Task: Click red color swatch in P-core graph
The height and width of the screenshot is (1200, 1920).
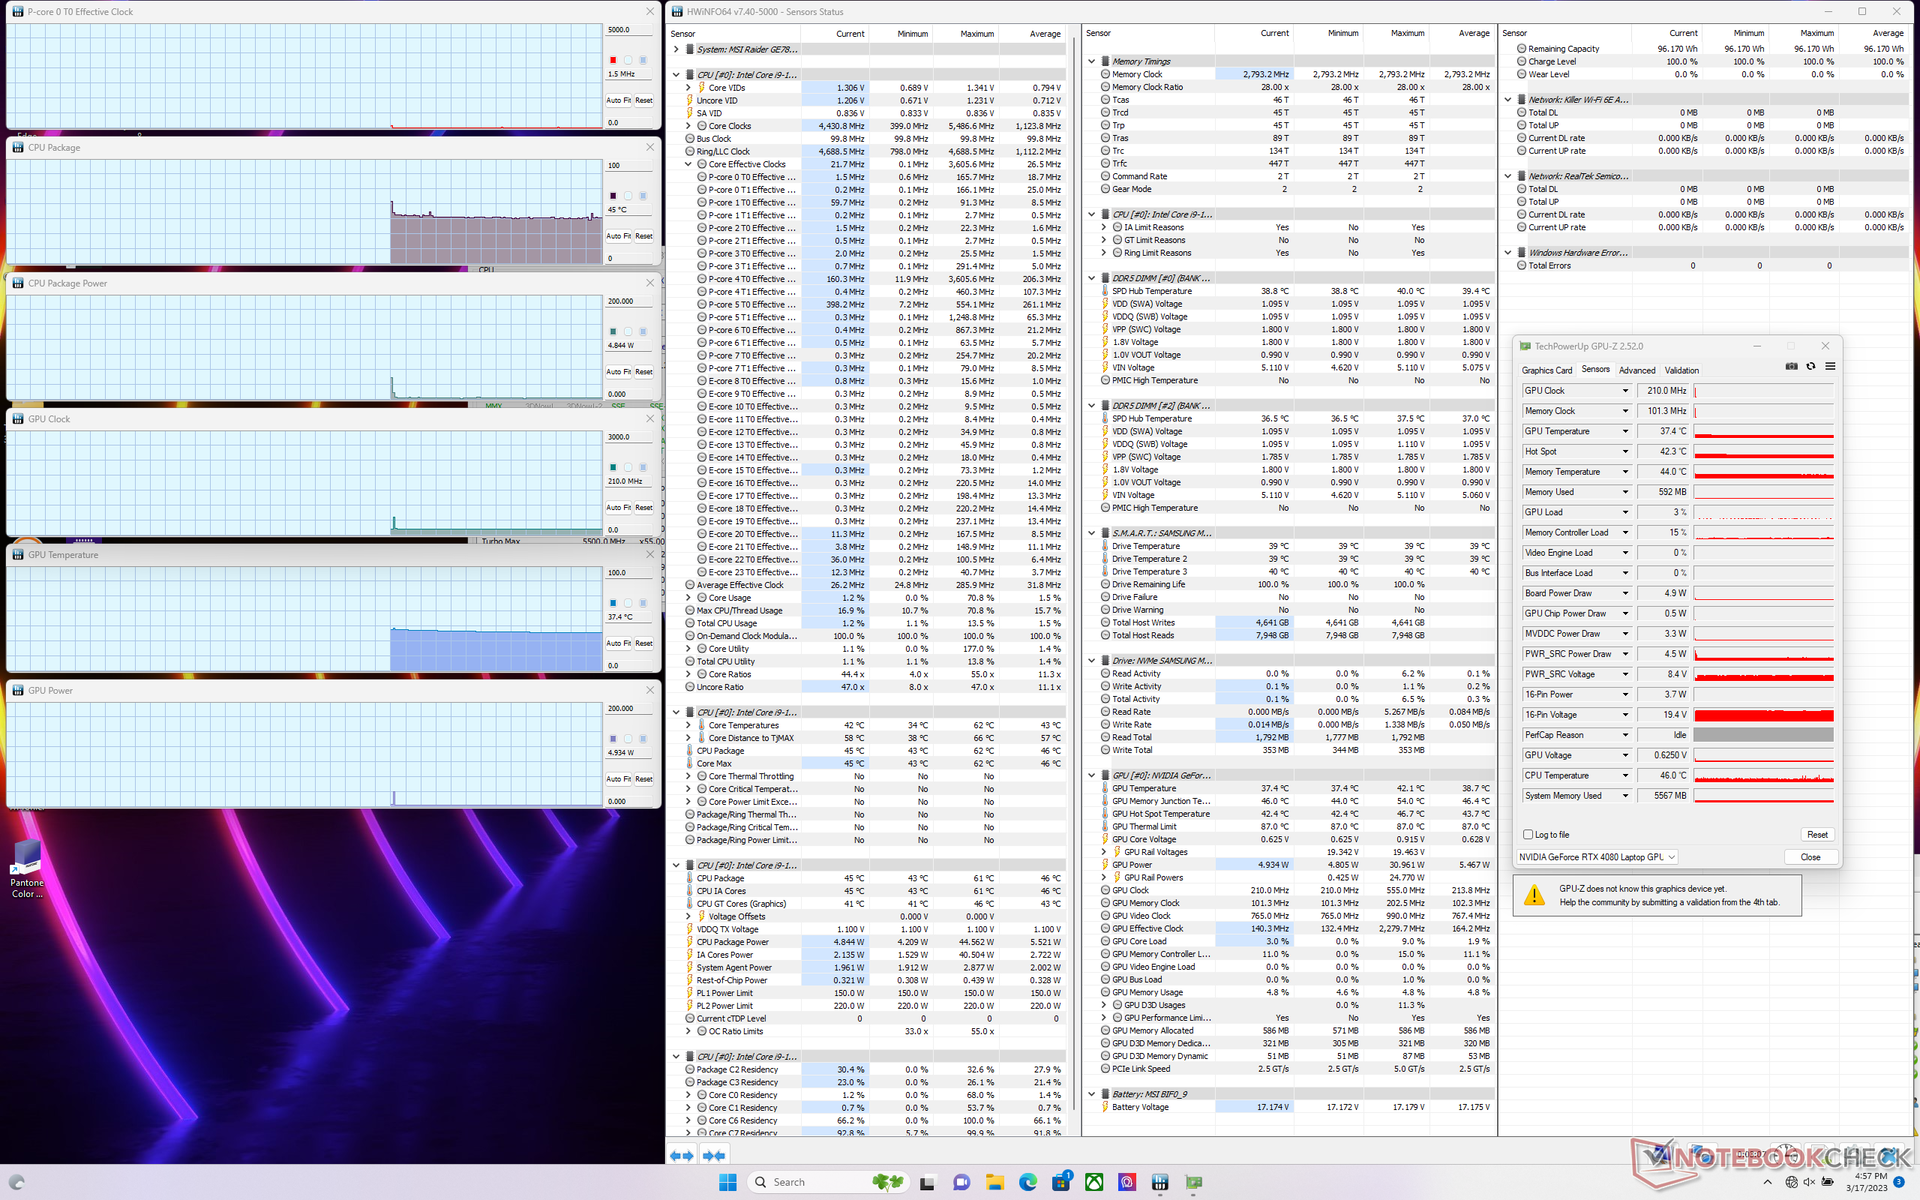Action: 613,60
